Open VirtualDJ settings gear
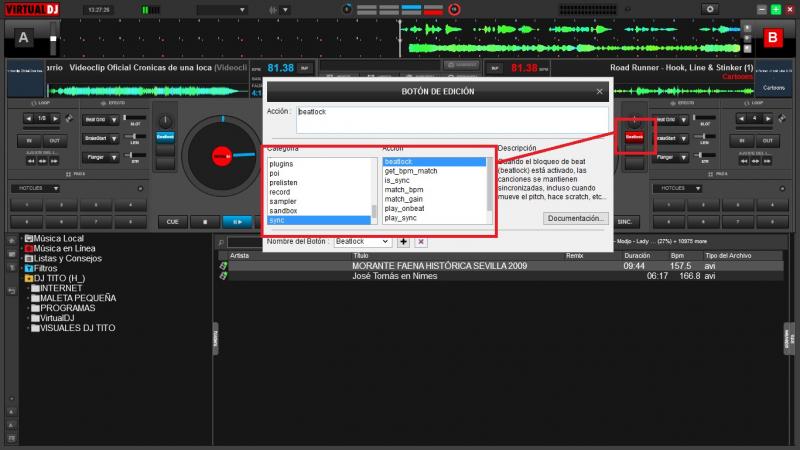This screenshot has height=450, width=800. coord(710,9)
